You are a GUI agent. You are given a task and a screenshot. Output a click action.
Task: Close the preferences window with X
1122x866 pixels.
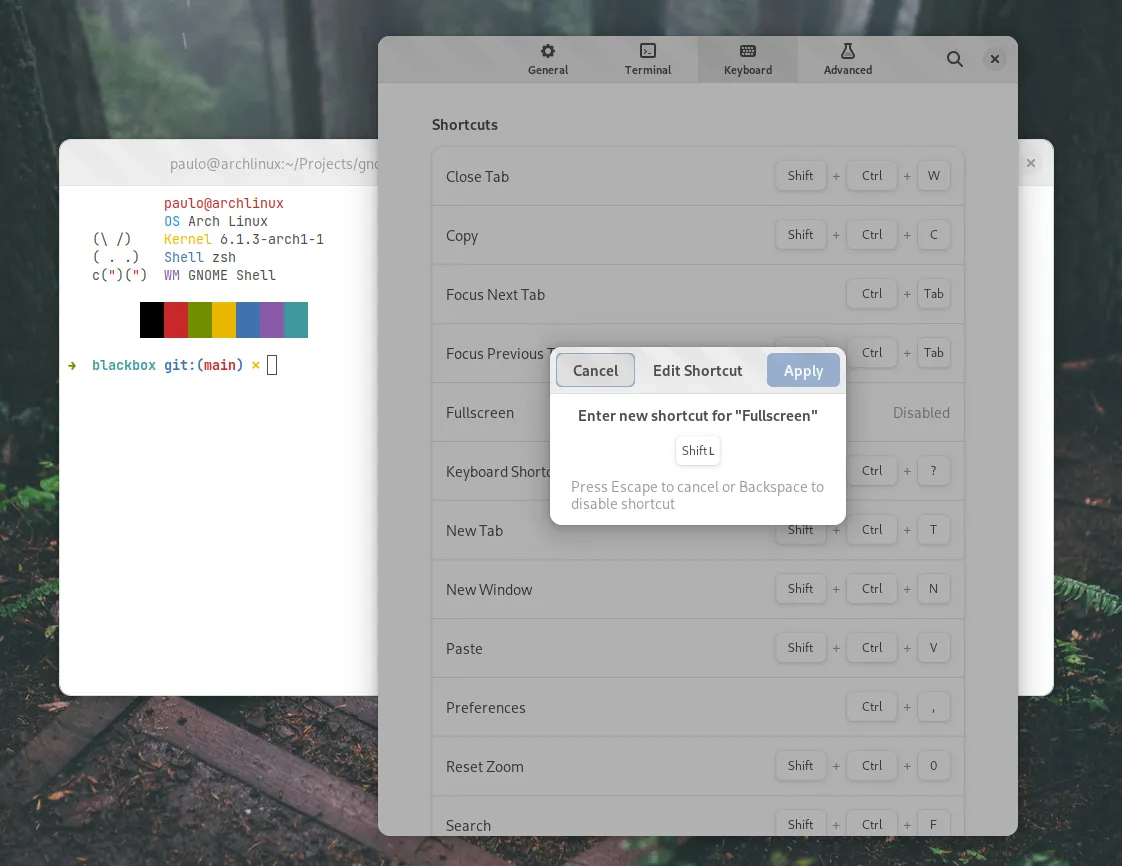pyautogui.click(x=995, y=59)
